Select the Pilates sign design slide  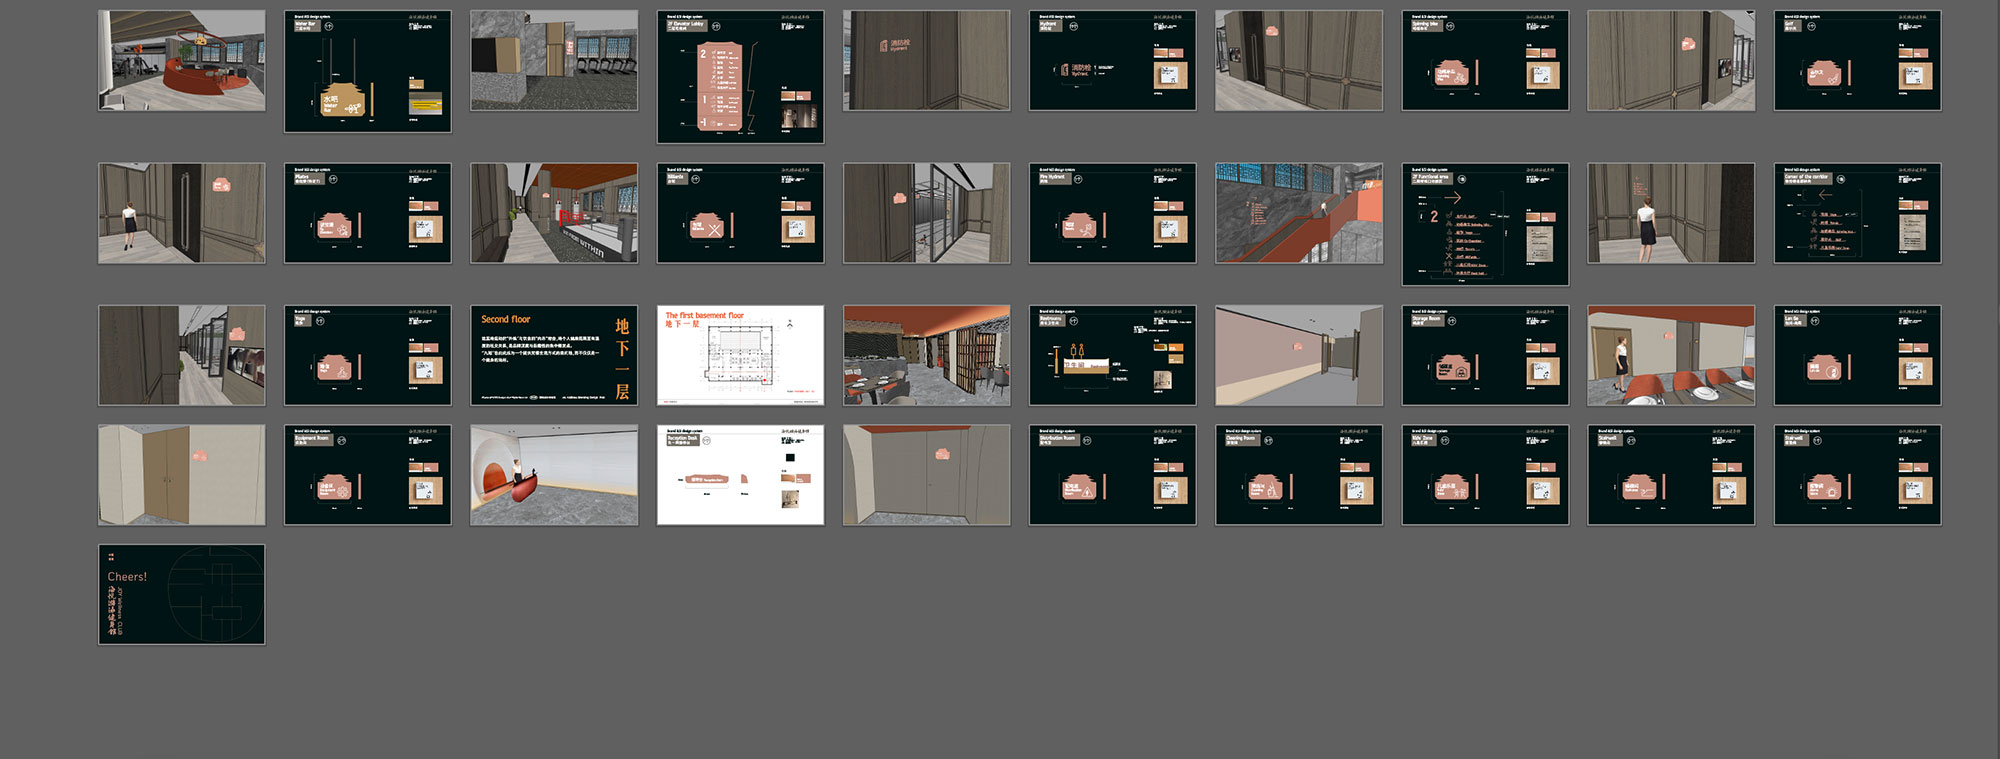tap(368, 213)
